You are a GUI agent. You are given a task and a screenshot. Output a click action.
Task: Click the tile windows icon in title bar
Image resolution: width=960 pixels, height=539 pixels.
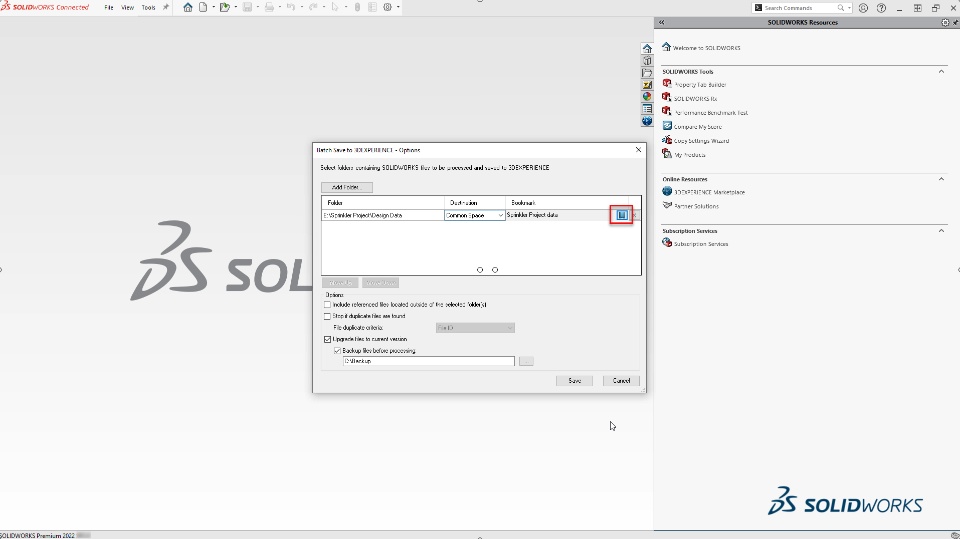917,8
